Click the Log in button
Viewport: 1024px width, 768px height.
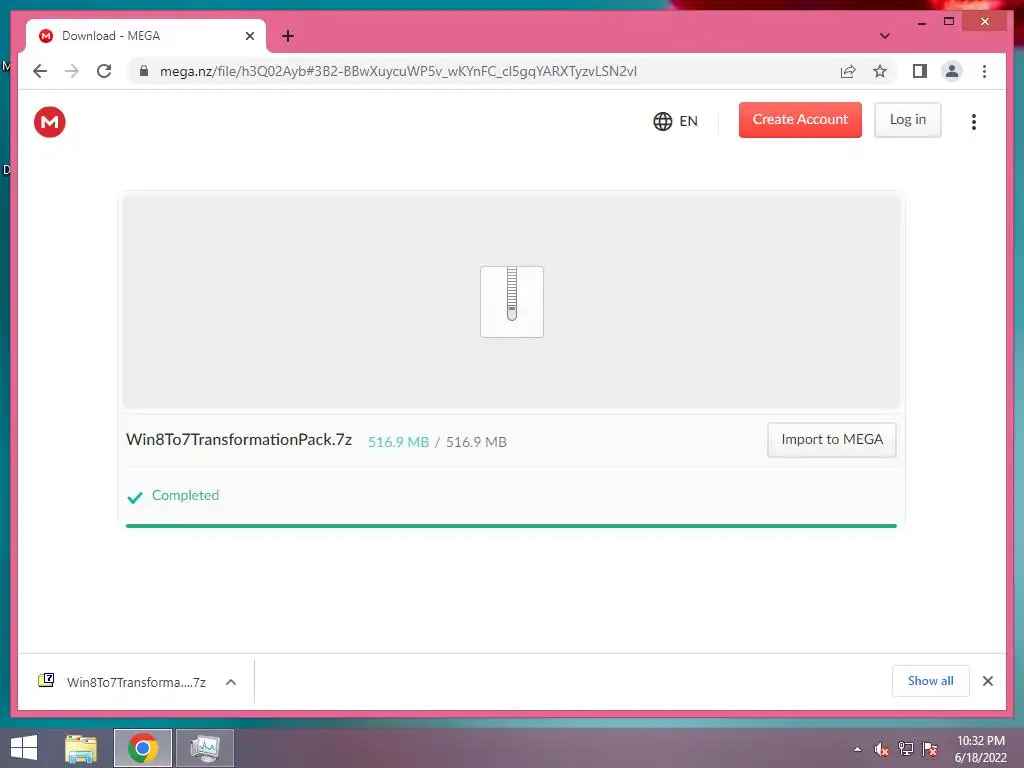907,120
